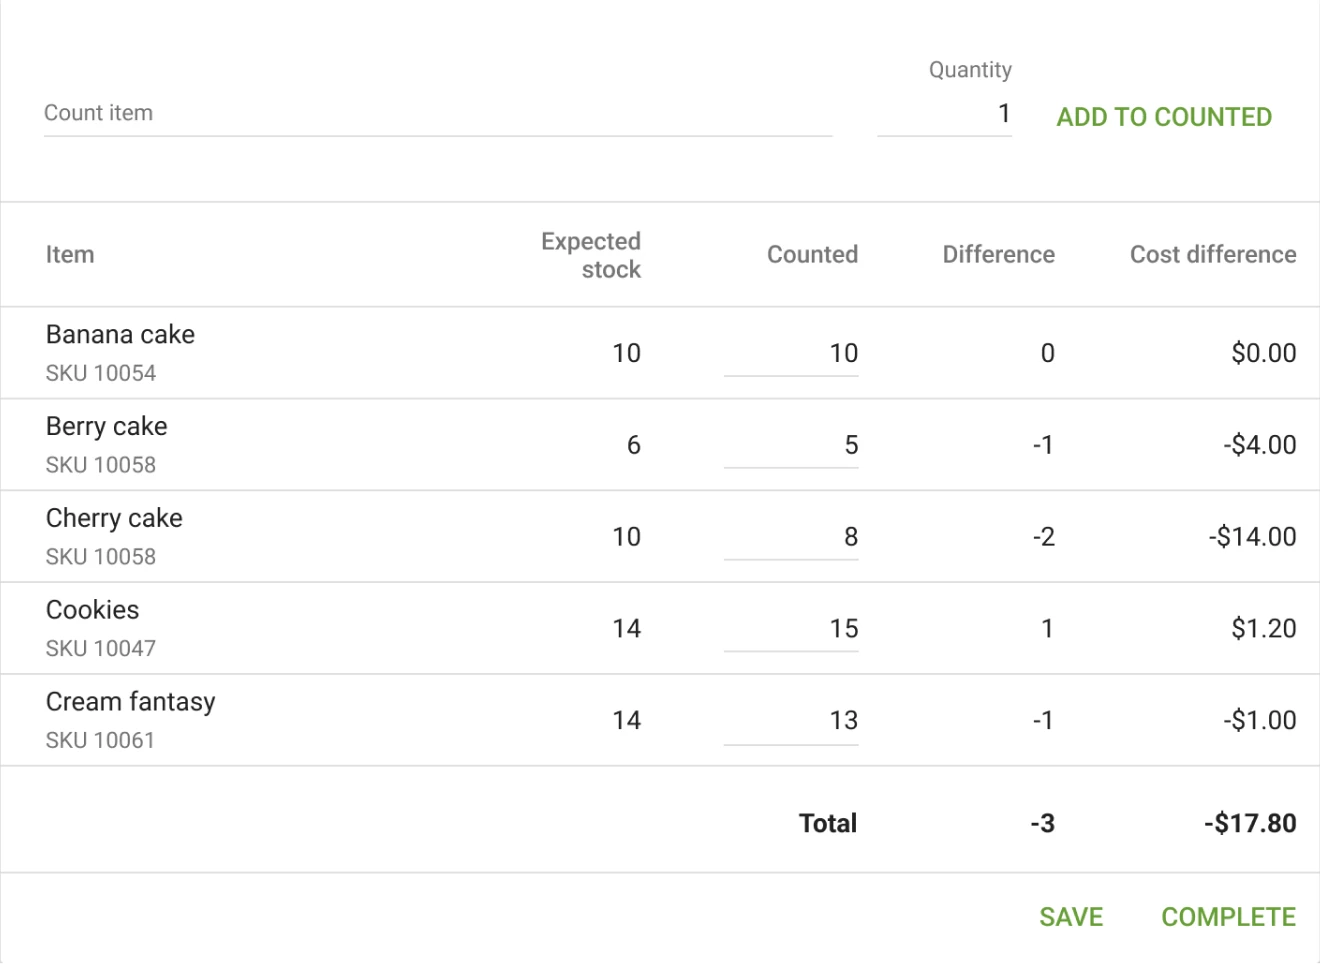Update the Counted number for Cookies
The height and width of the screenshot is (964, 1320).
pos(790,628)
